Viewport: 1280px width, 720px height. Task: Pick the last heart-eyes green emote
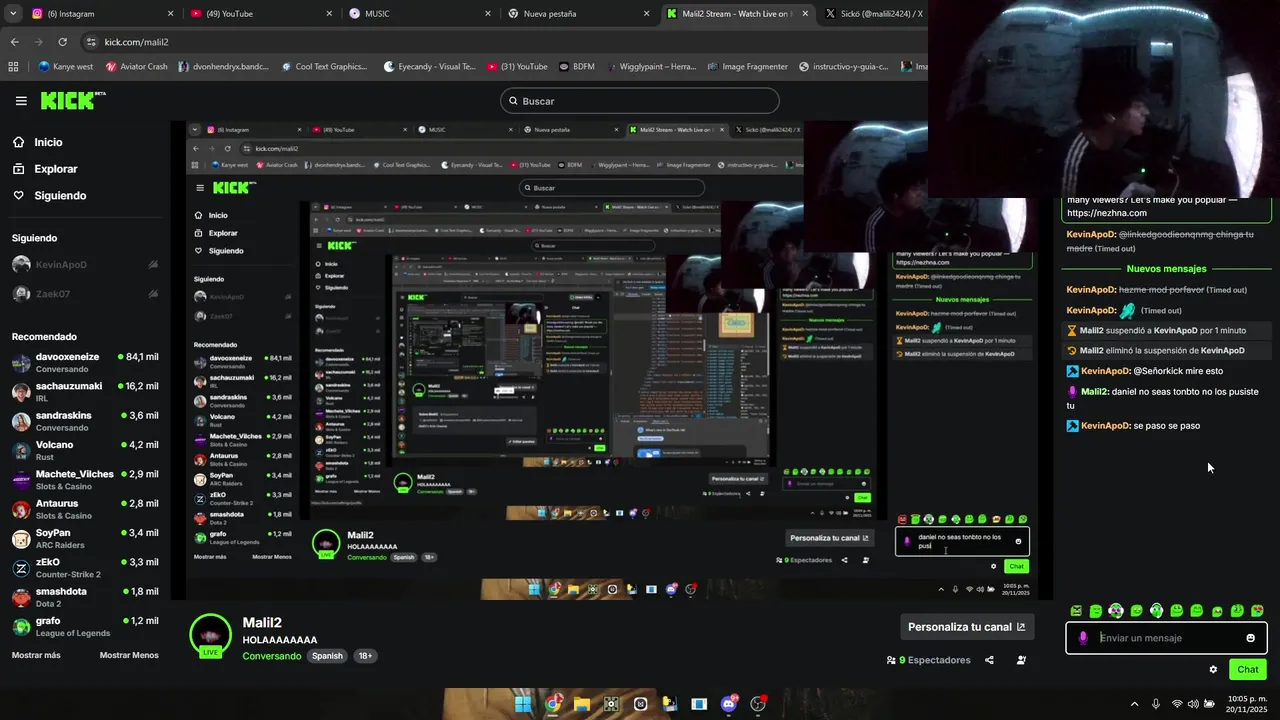[1257, 611]
